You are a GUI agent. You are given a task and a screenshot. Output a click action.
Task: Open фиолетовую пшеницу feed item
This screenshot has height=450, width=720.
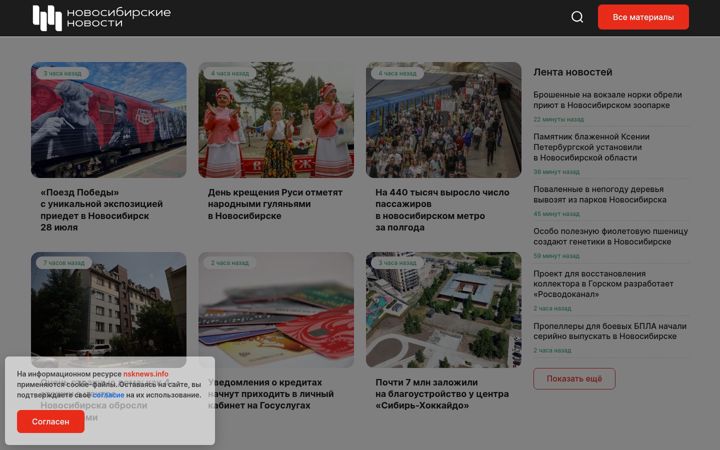coord(611,236)
